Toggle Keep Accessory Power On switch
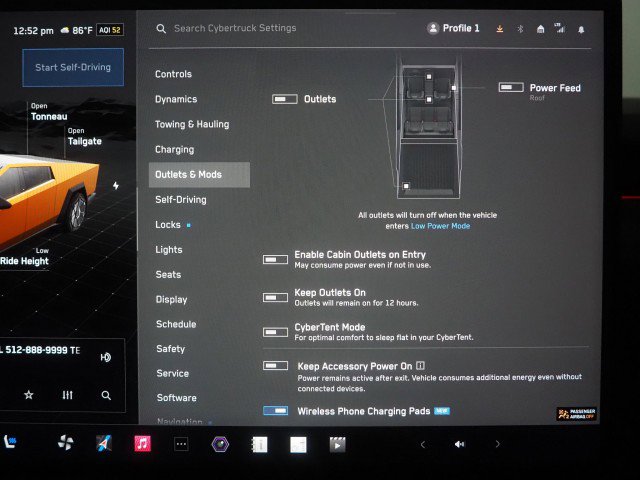Screen dimensions: 640x480 (275, 365)
